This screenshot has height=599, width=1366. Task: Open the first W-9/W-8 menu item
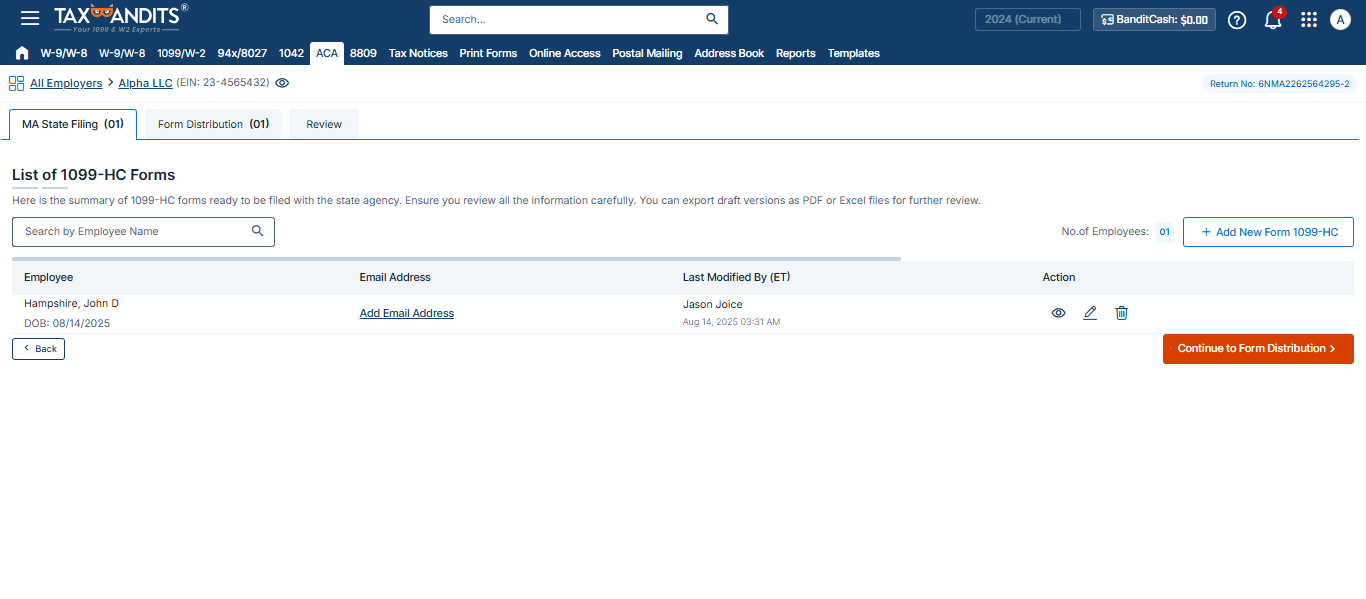[64, 53]
